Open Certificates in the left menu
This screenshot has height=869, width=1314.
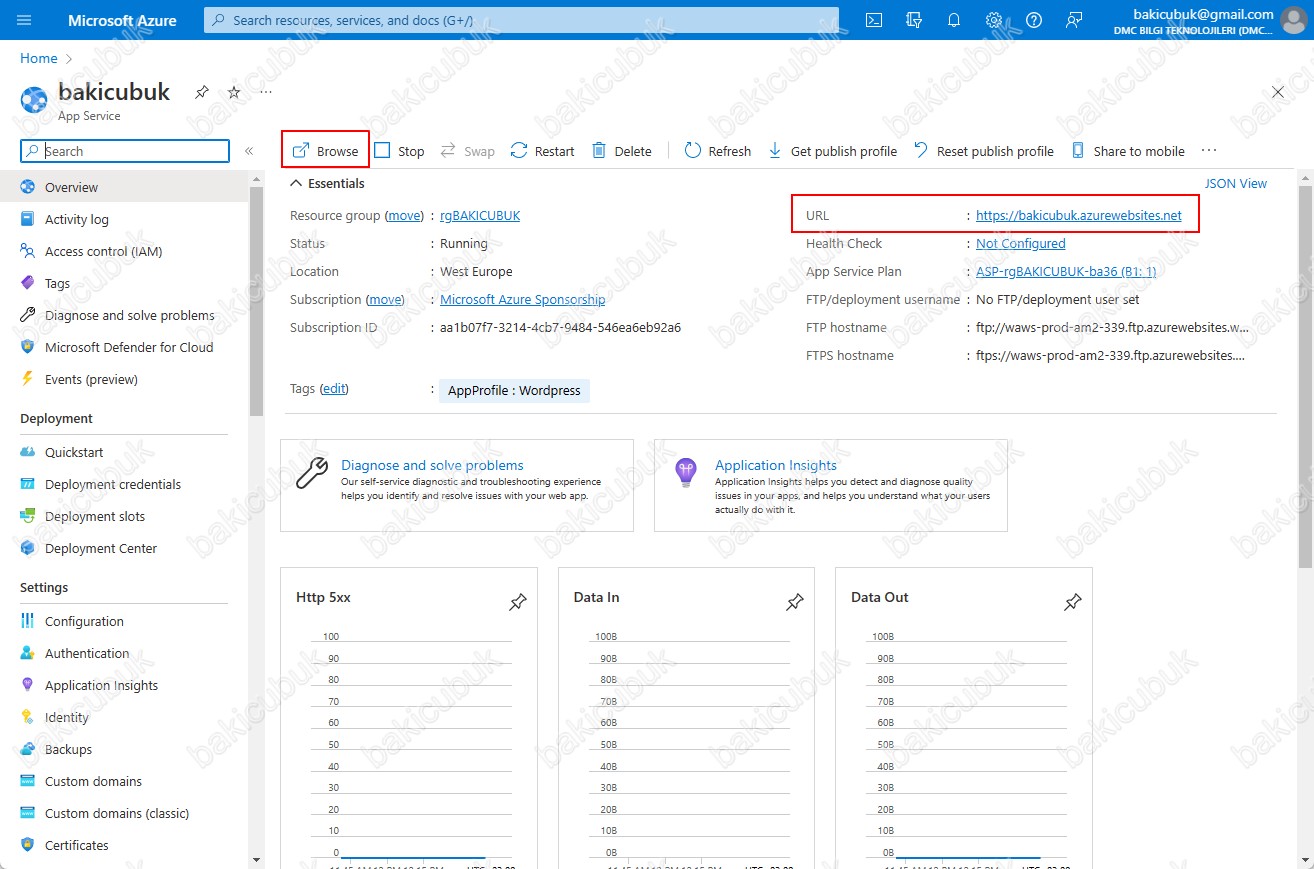124,845
